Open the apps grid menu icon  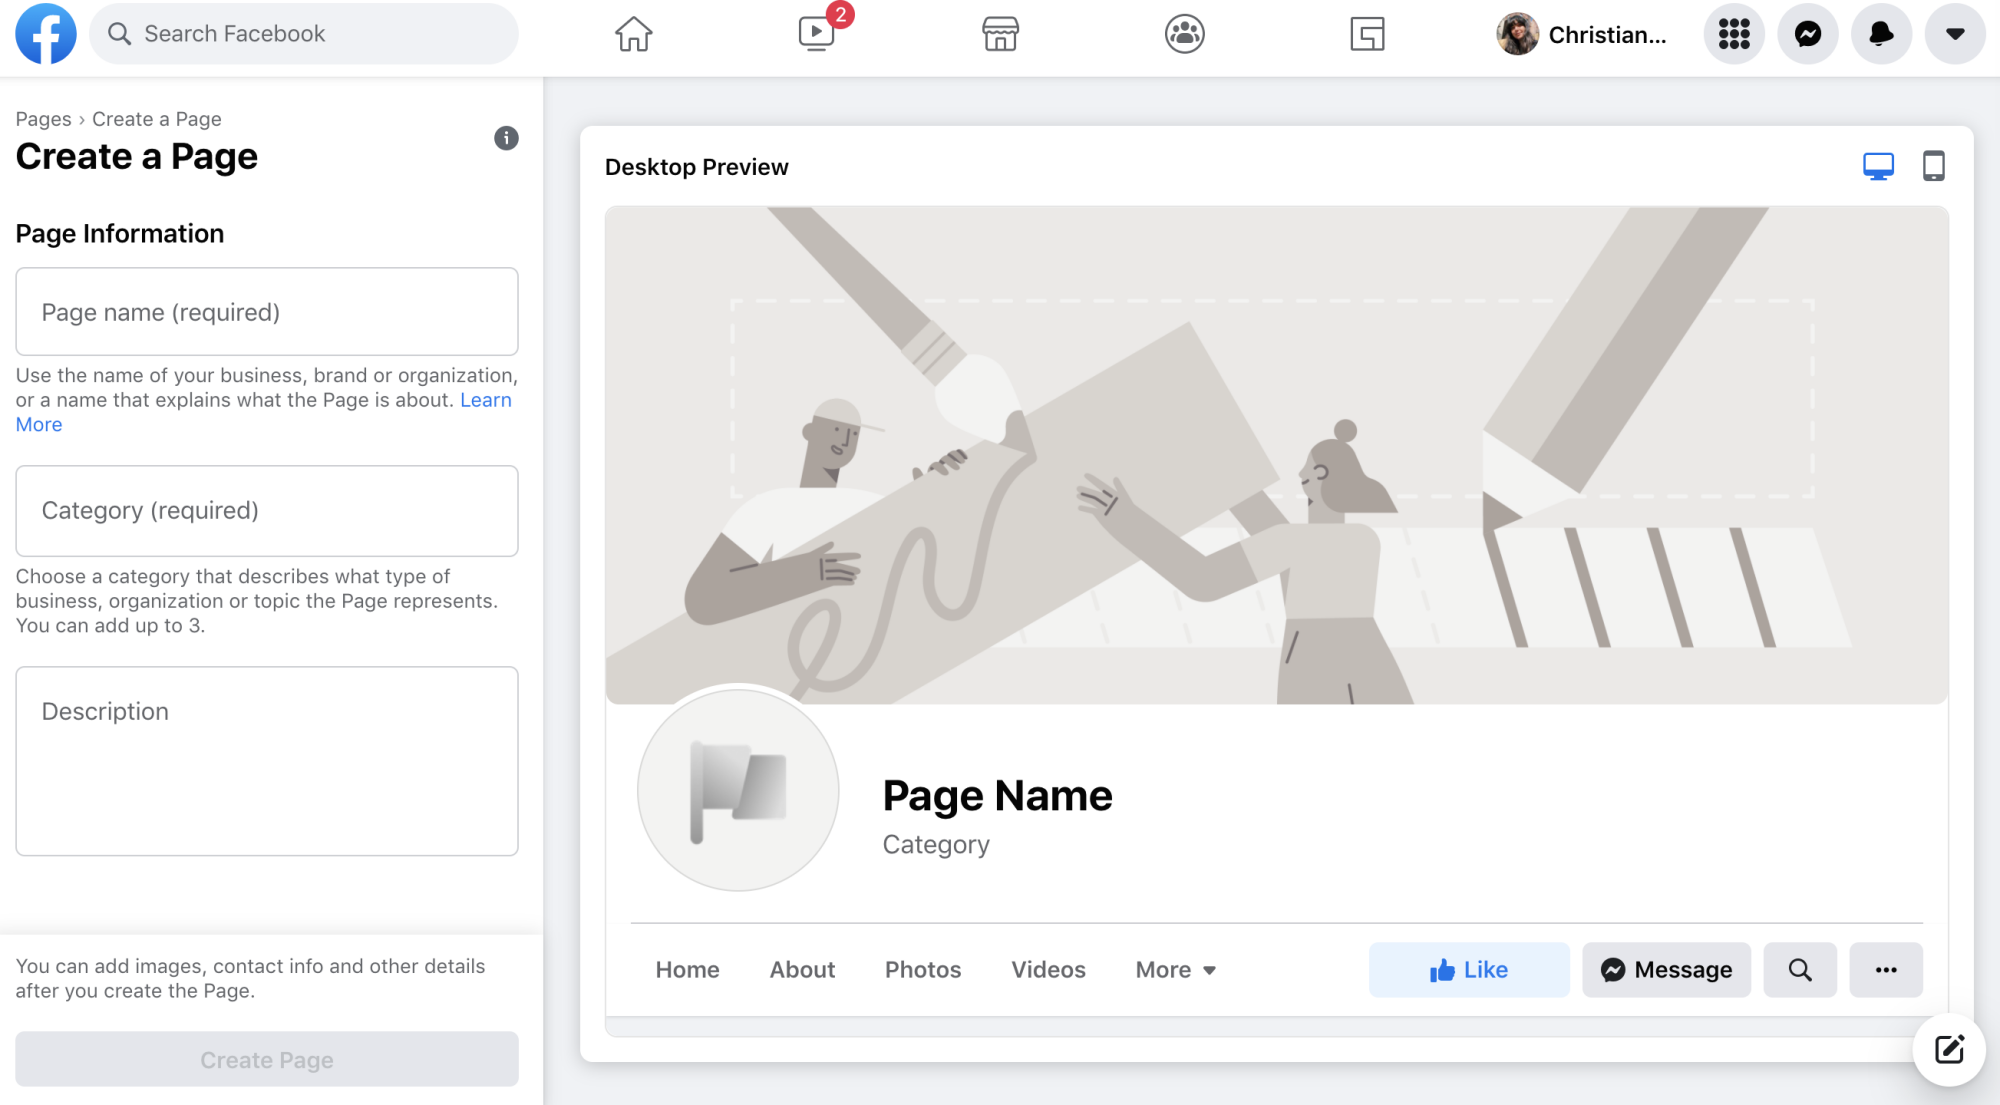pos(1733,33)
